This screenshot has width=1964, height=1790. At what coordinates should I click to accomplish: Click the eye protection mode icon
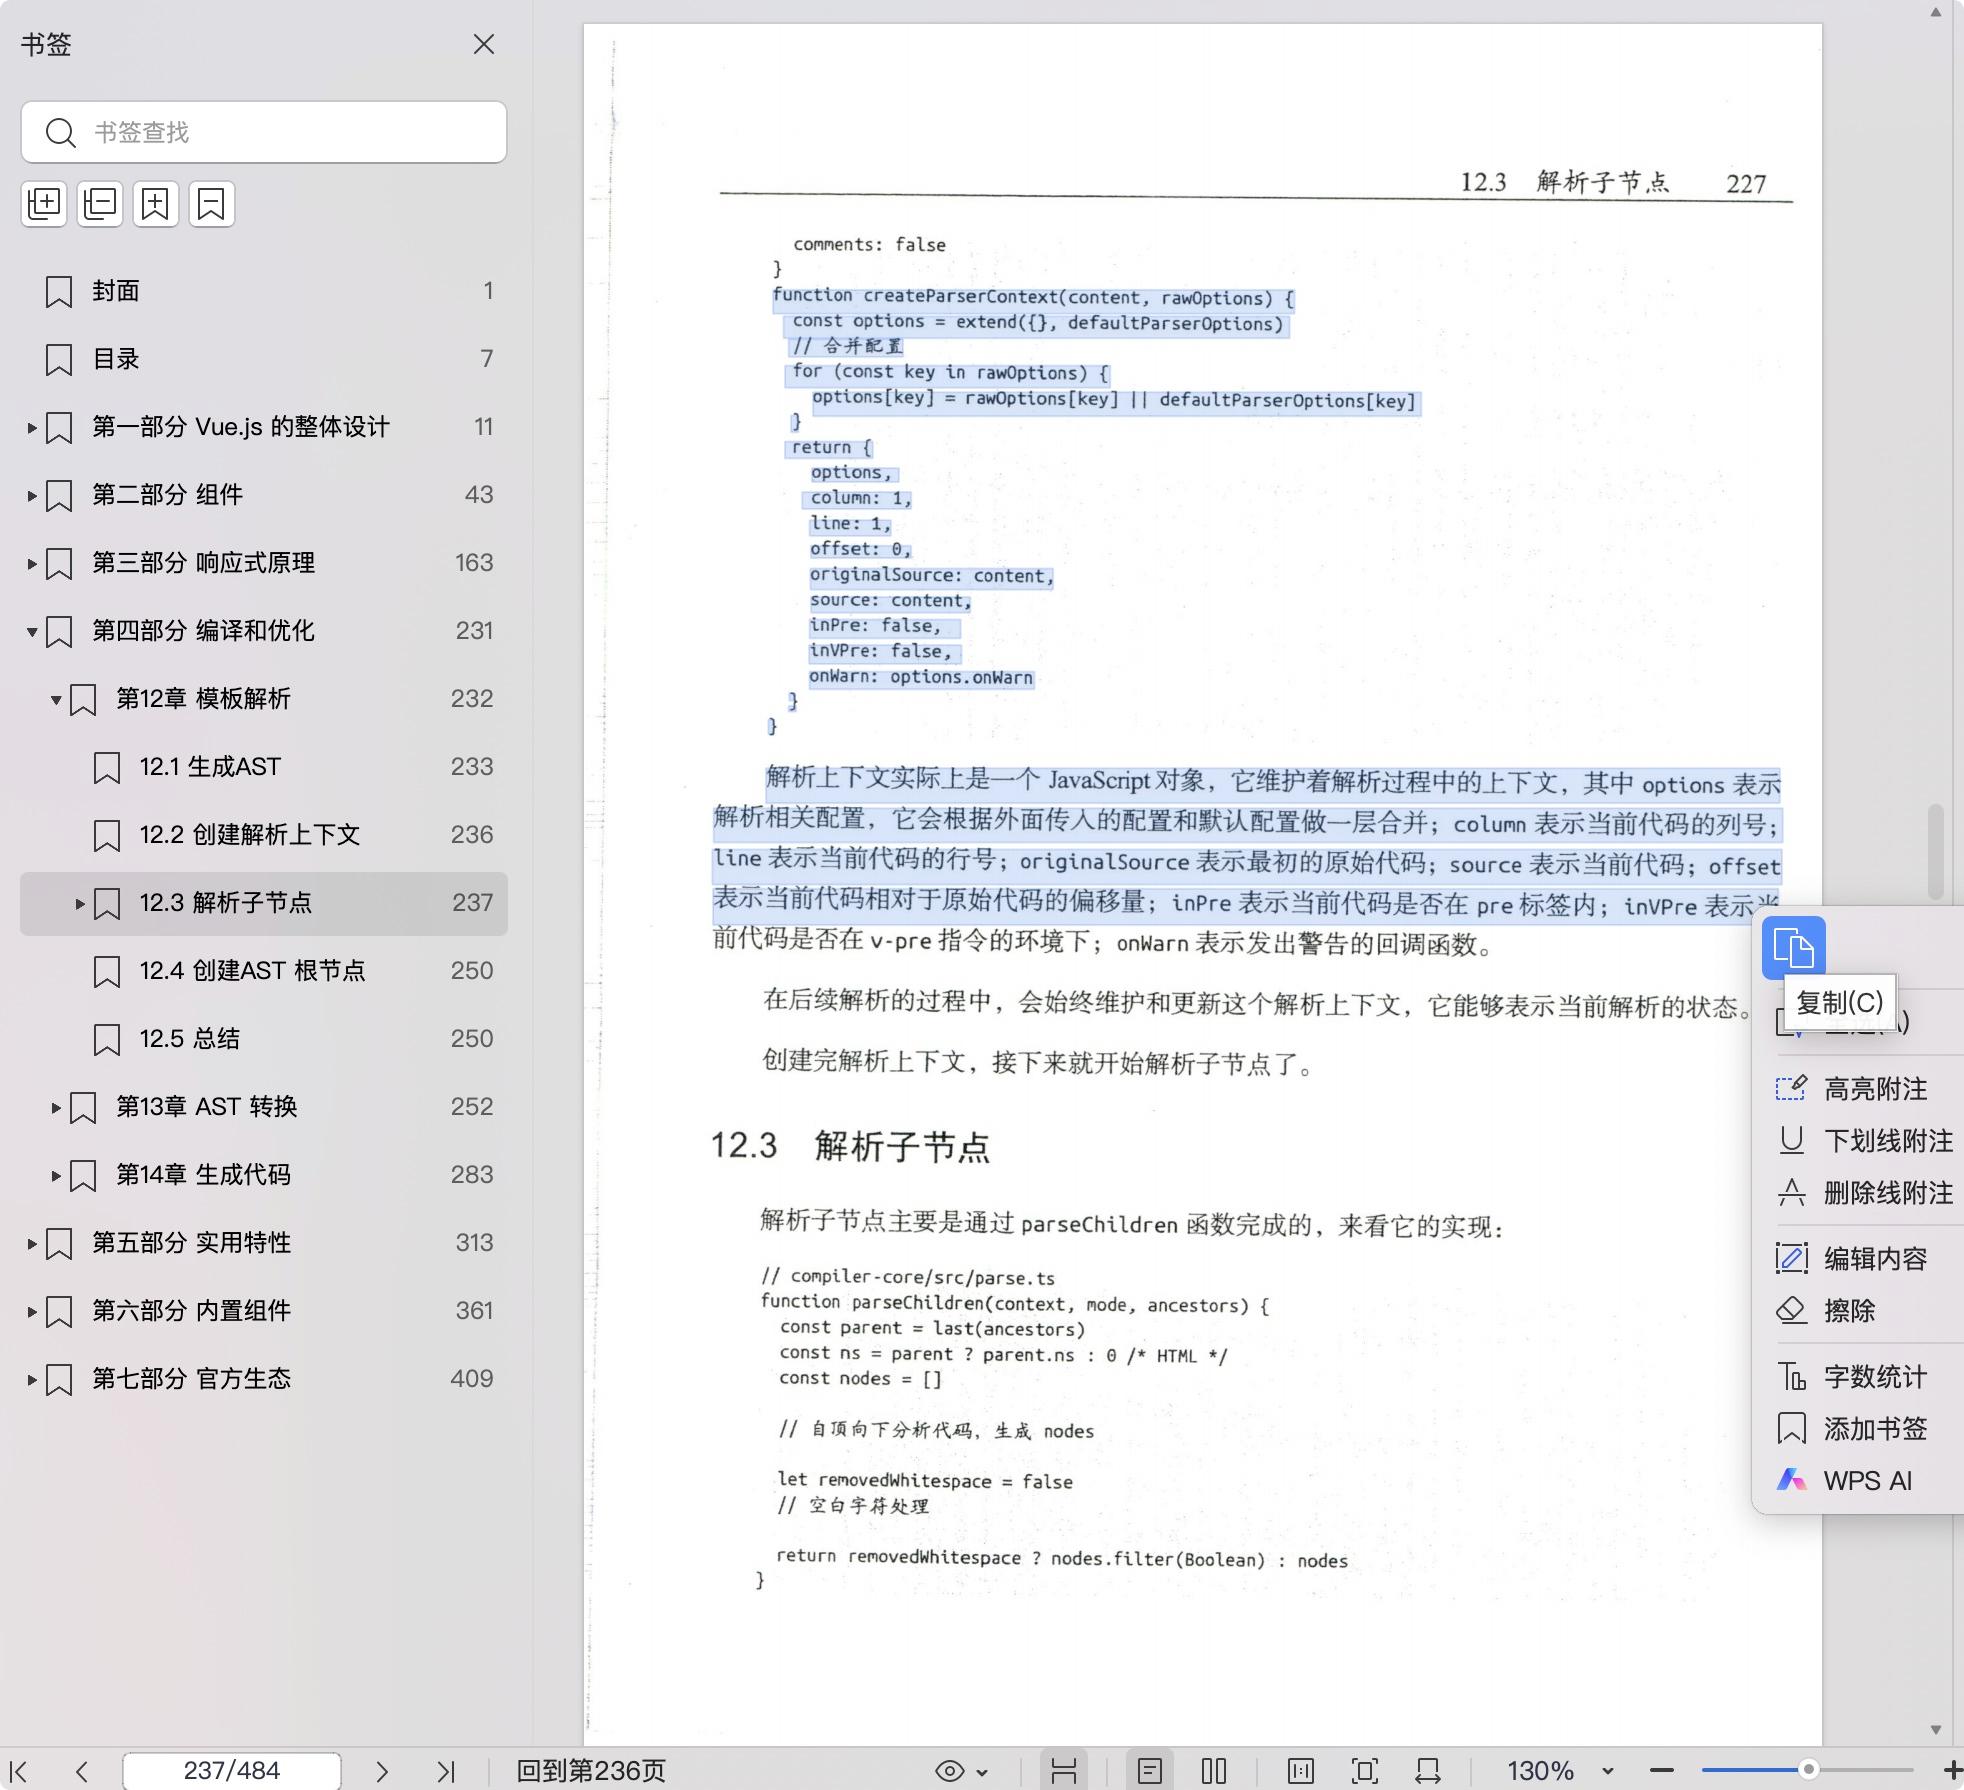pos(950,1772)
